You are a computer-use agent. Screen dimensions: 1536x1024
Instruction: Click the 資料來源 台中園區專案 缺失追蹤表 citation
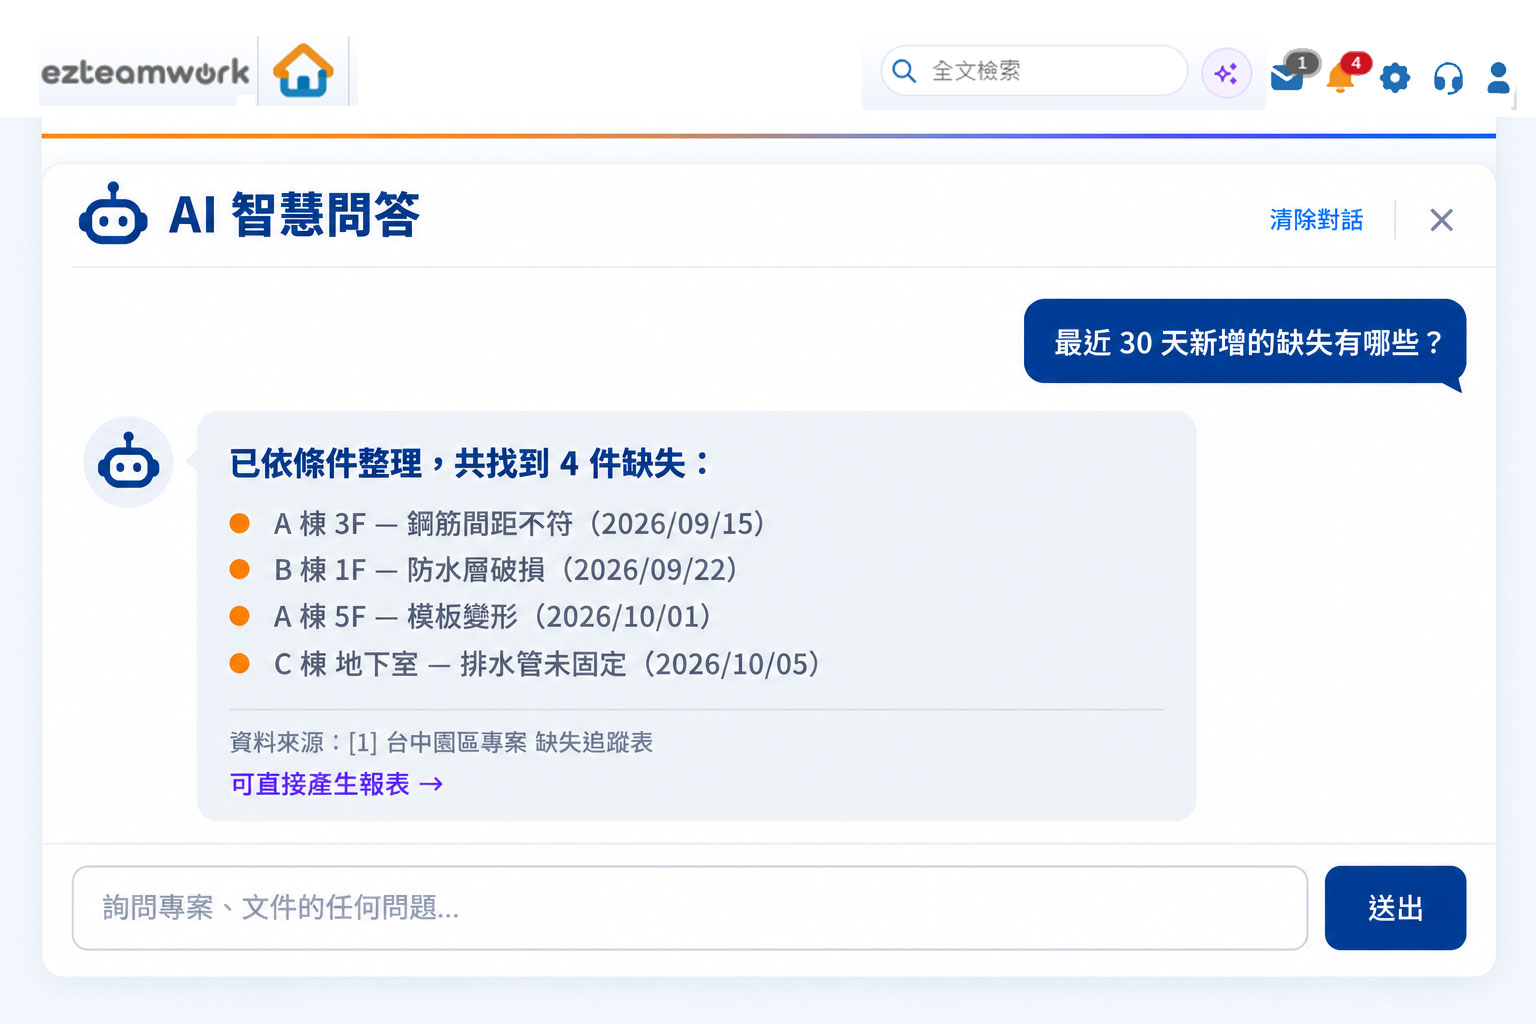441,742
